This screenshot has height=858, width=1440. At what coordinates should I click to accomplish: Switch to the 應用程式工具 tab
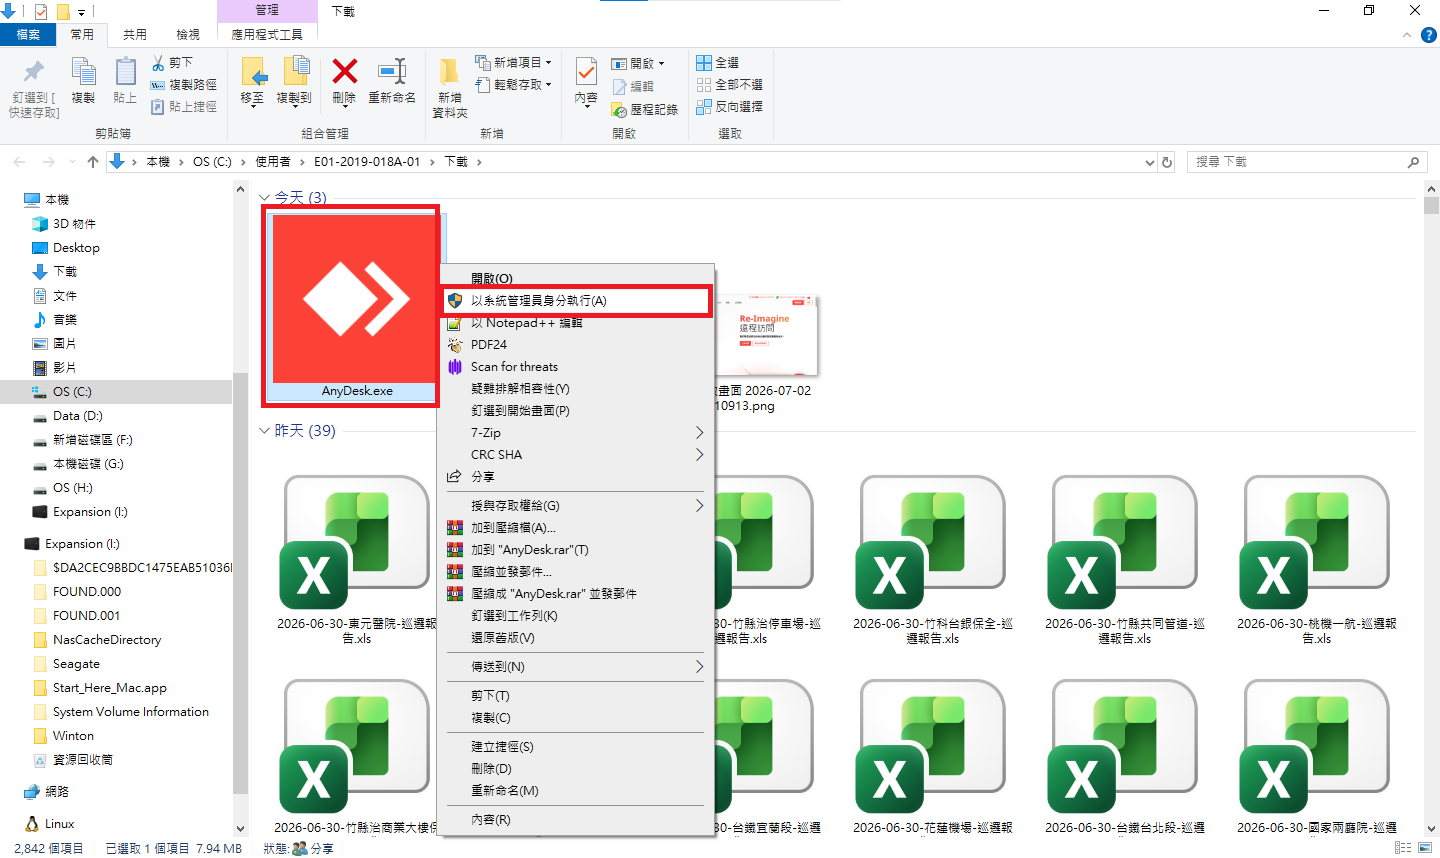(267, 34)
